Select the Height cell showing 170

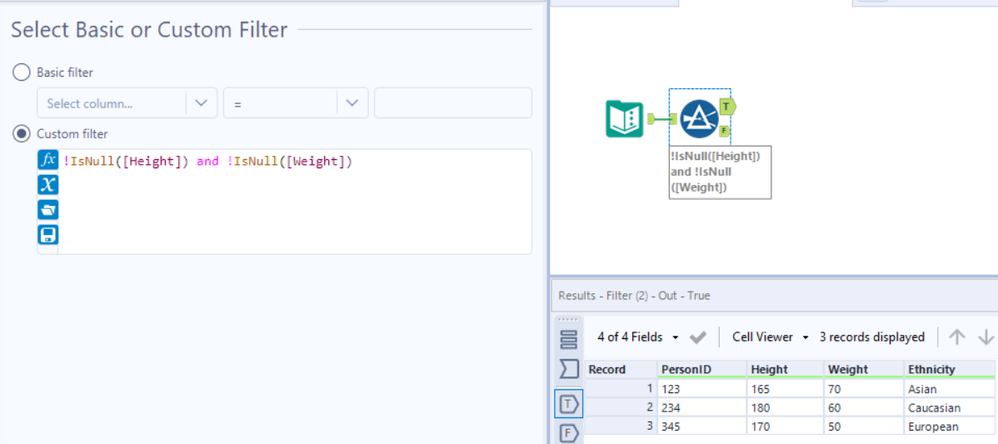(785, 426)
